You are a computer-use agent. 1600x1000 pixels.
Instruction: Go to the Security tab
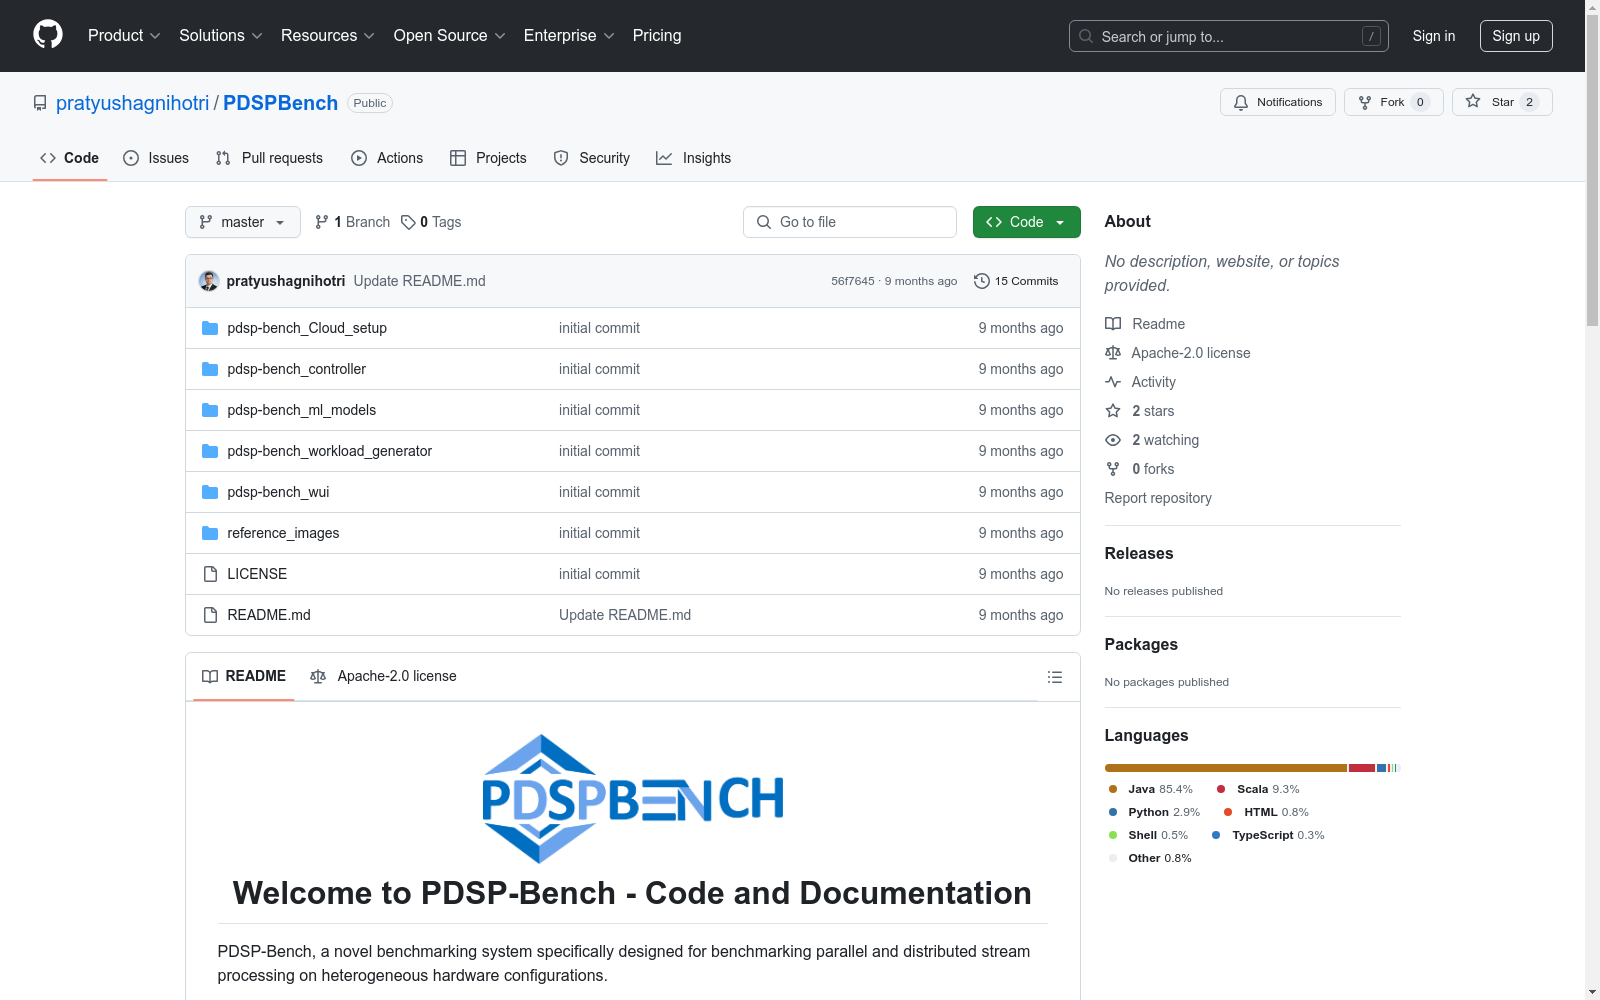(592, 158)
